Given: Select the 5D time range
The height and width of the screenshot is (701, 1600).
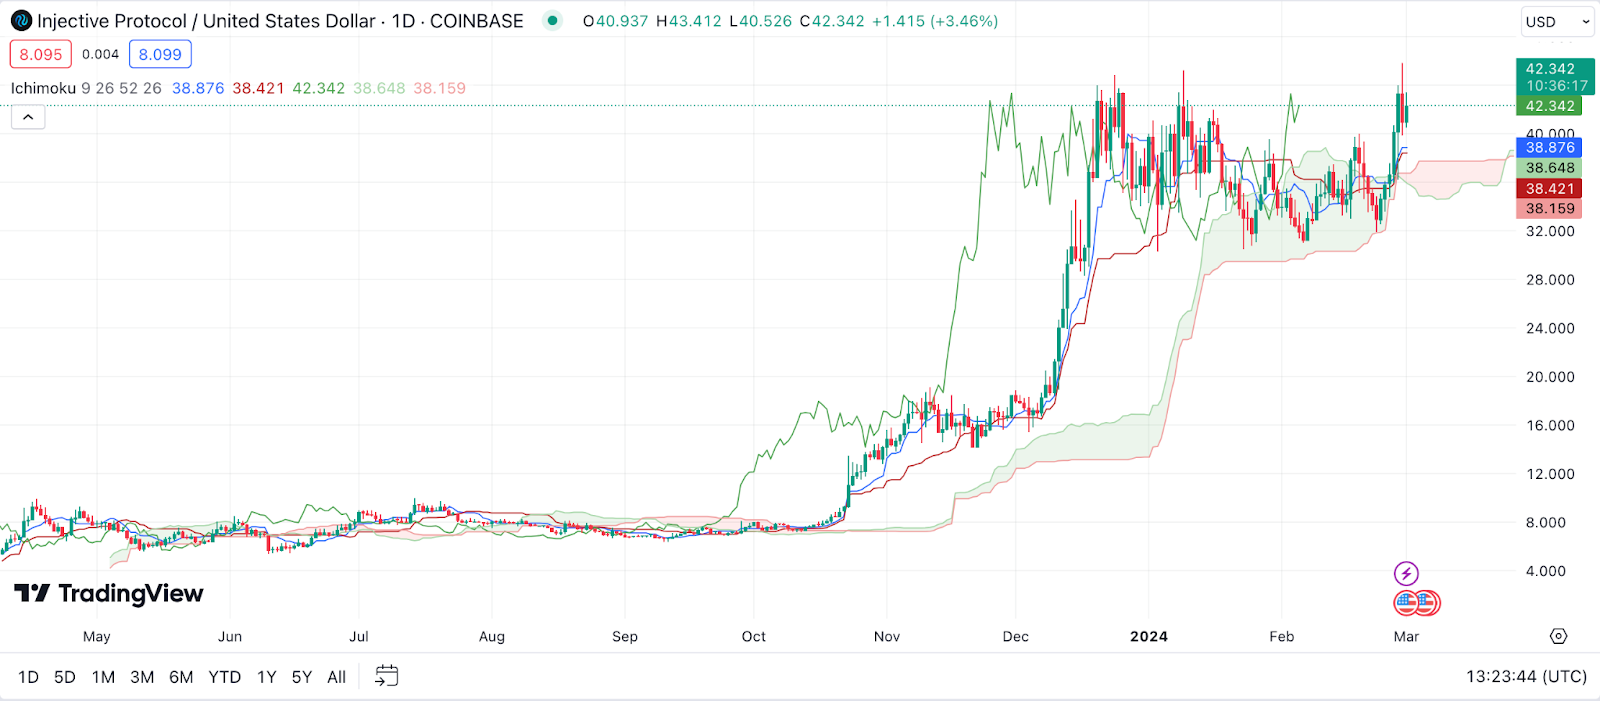Looking at the screenshot, I should click(65, 677).
